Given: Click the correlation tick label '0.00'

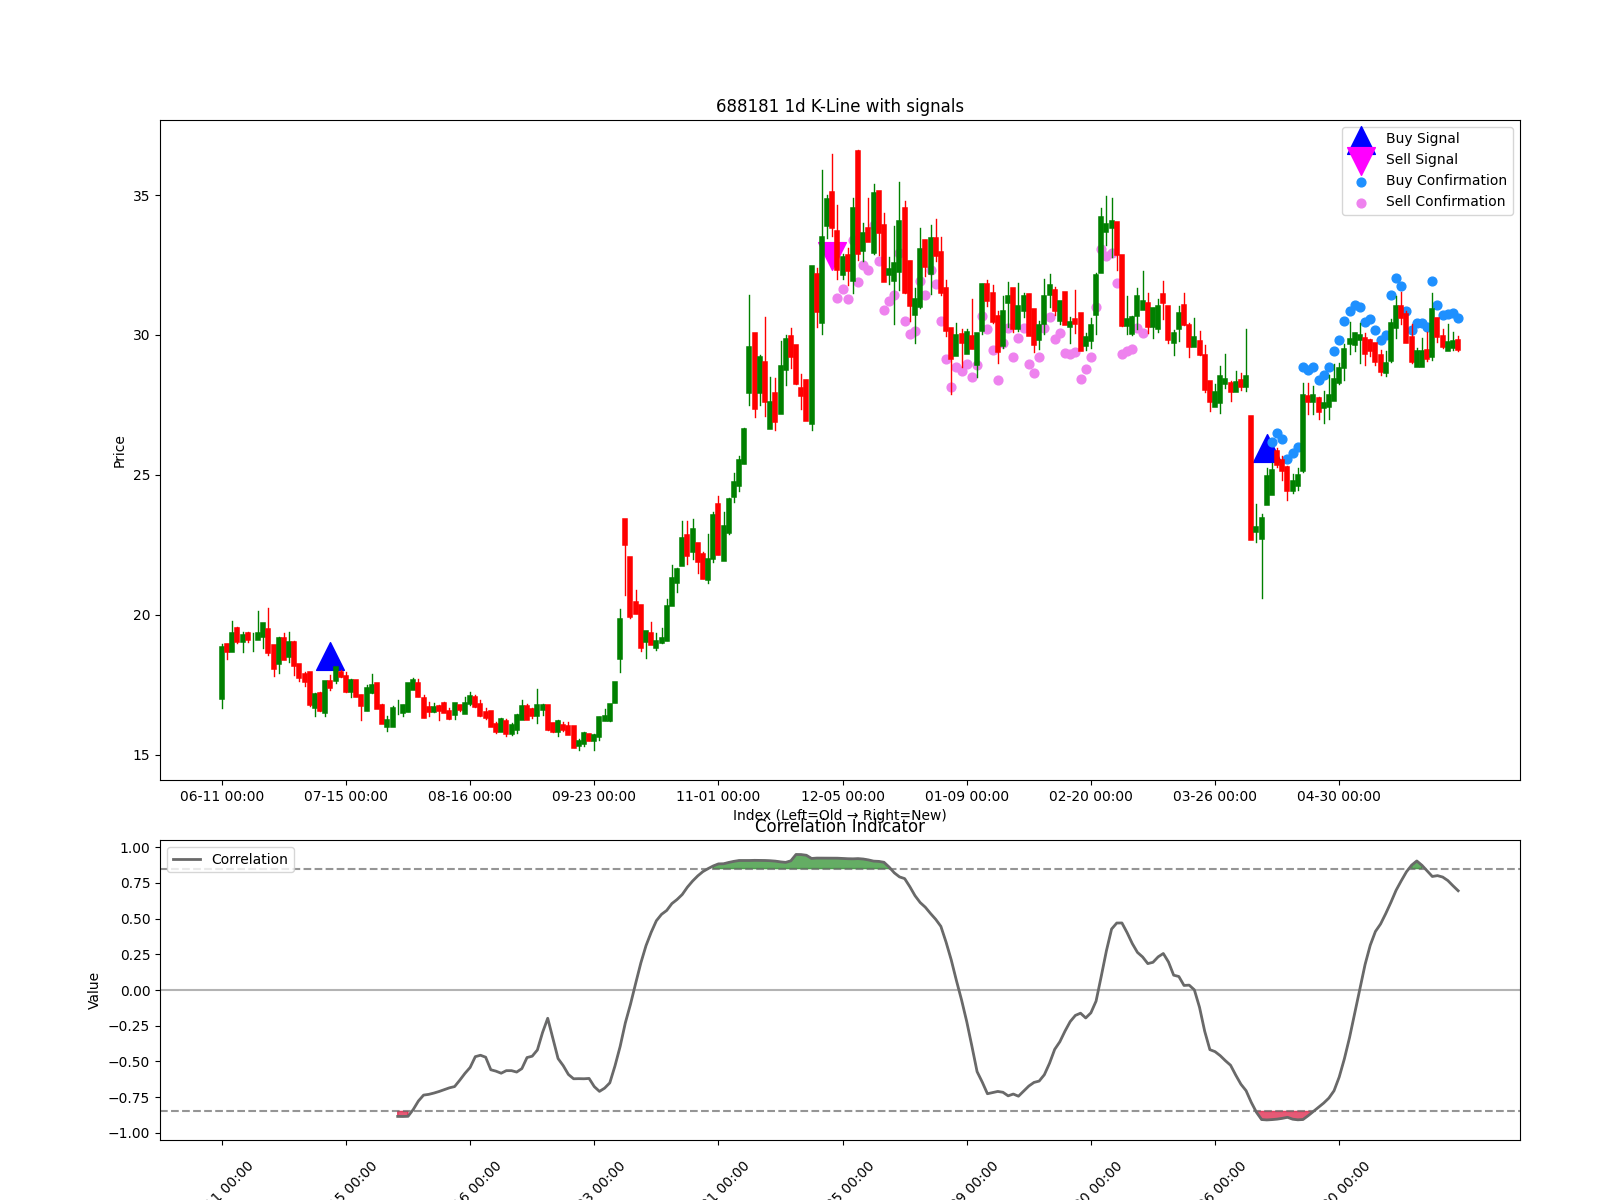Looking at the screenshot, I should 135,991.
